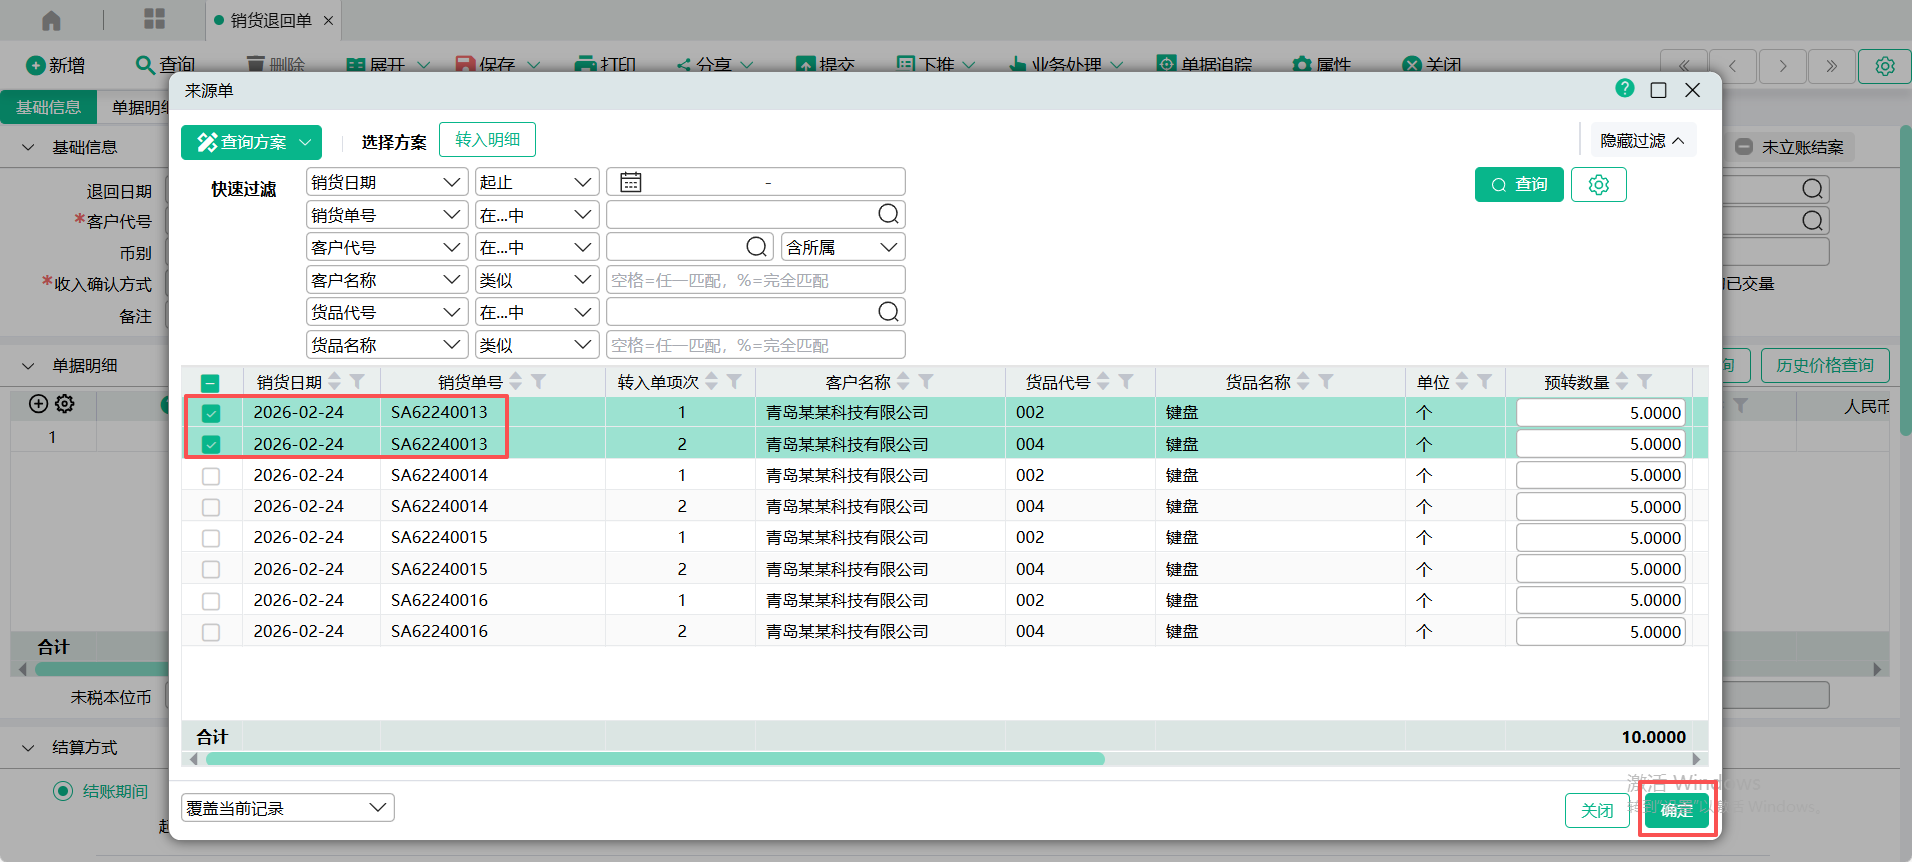This screenshot has width=1912, height=862.
Task: Switch to 转入明细 tab
Action: tap(487, 140)
